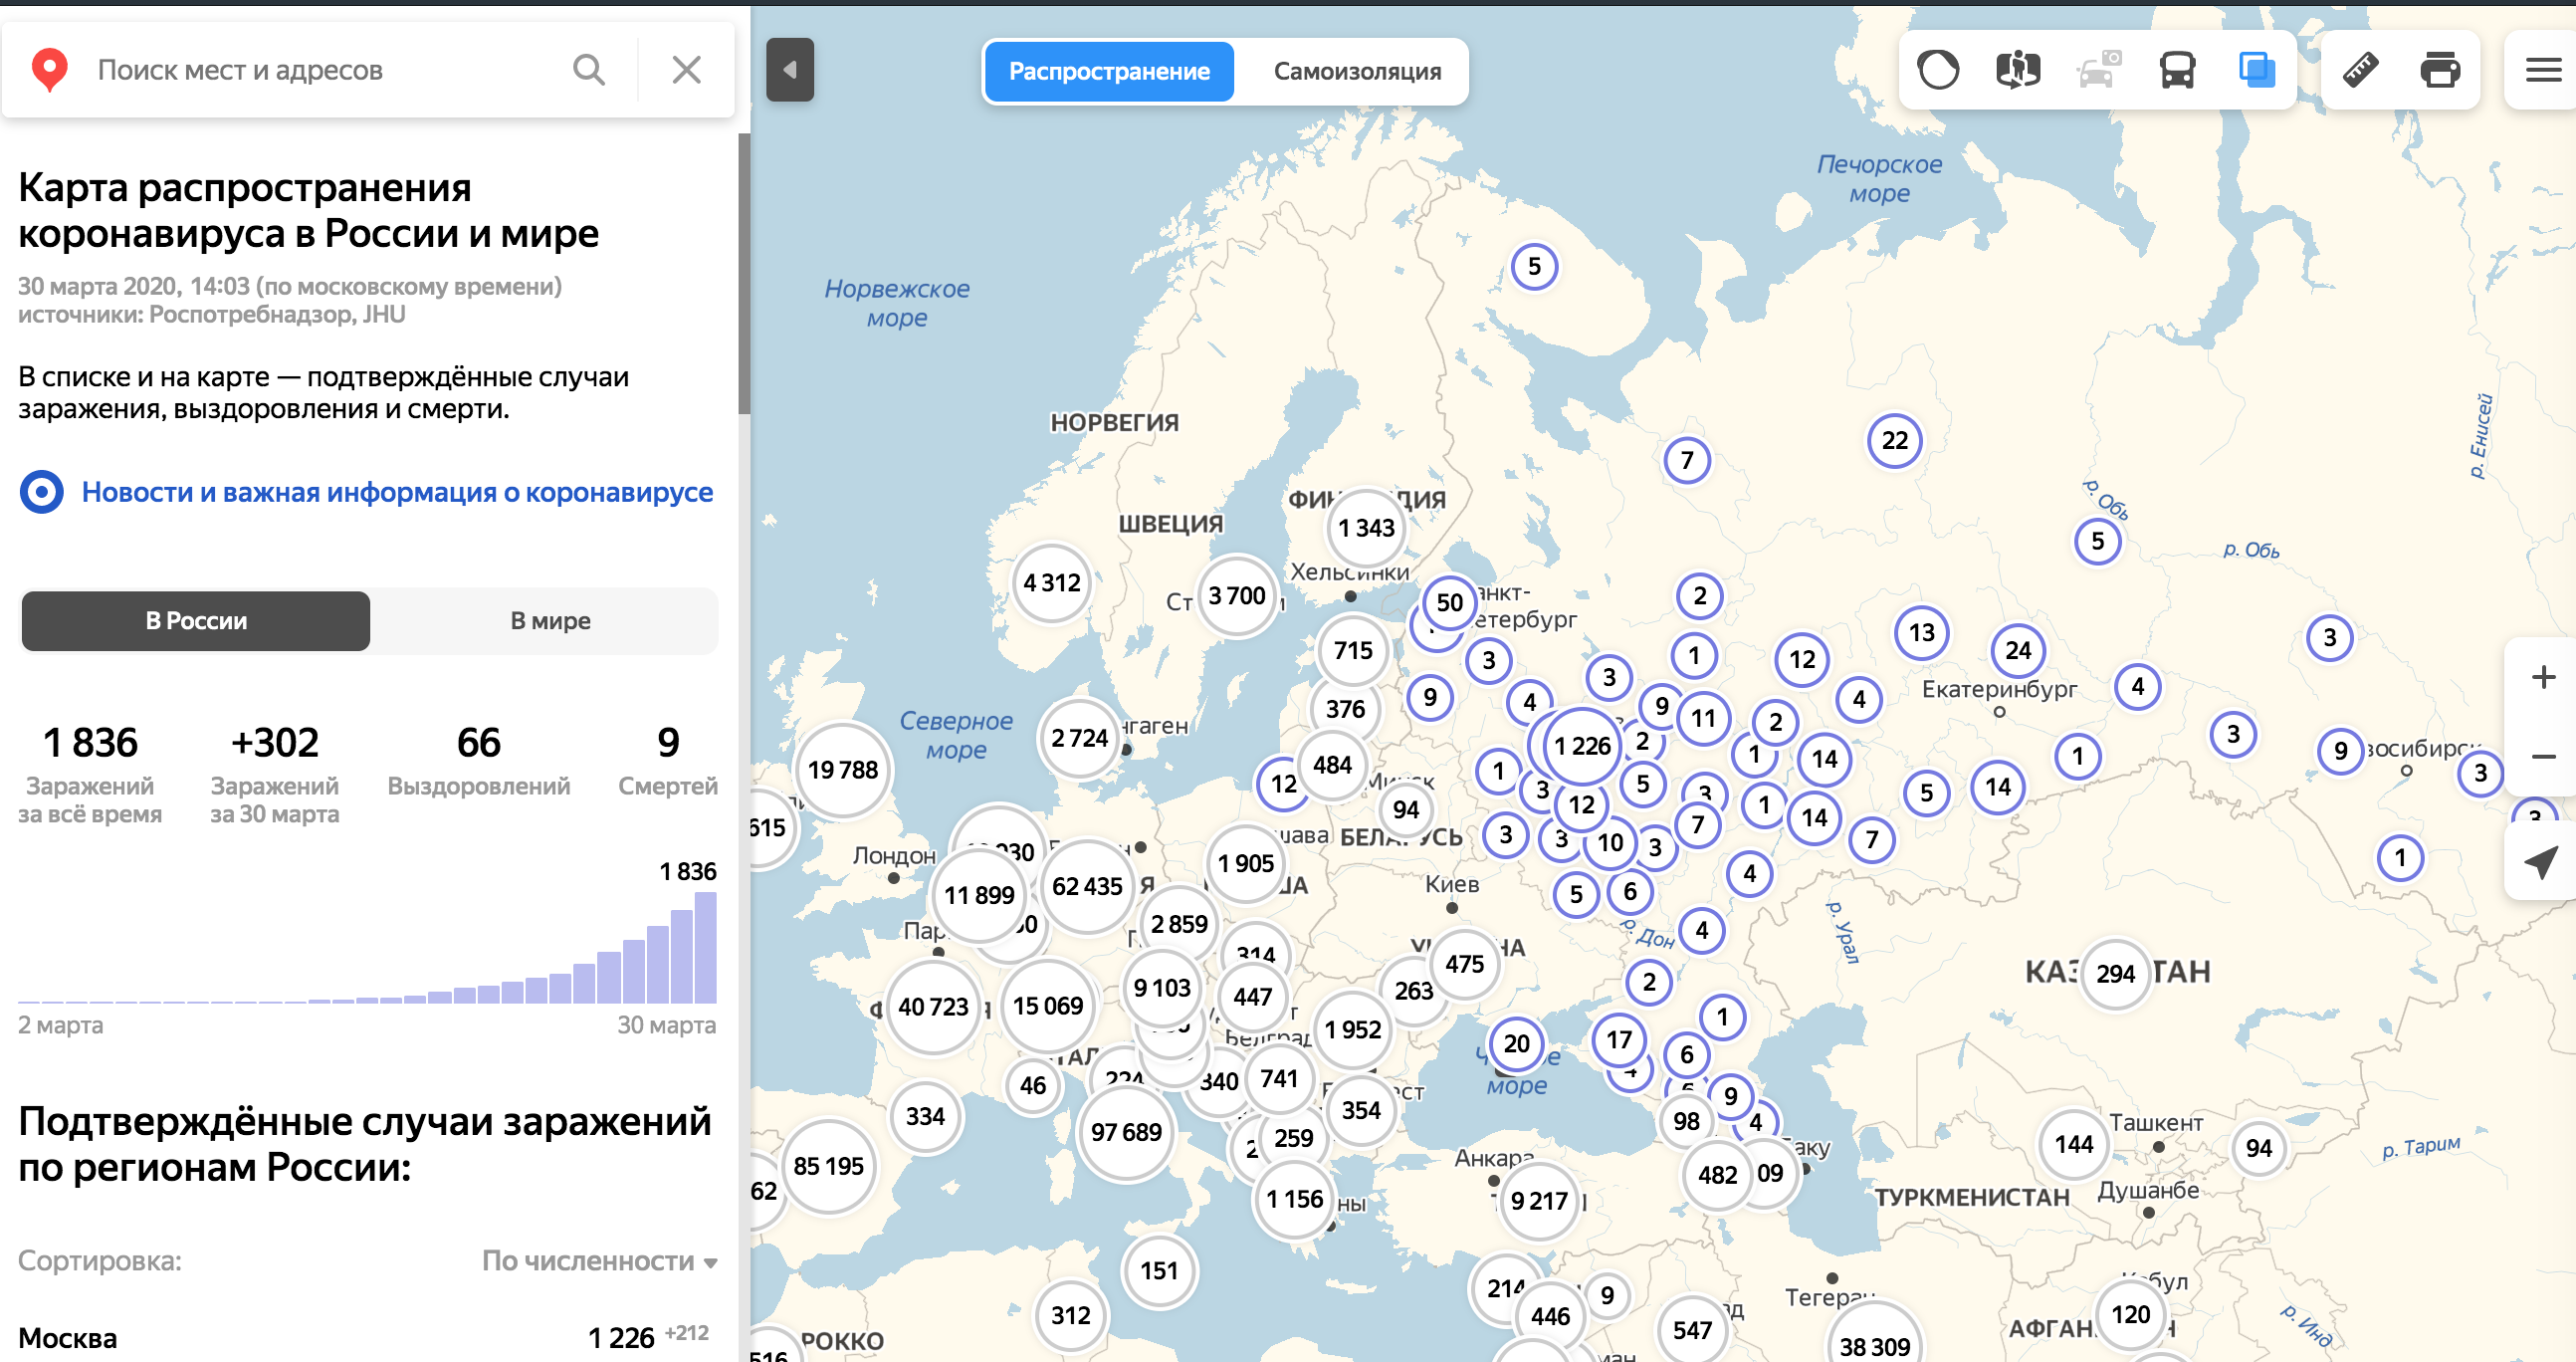The image size is (2576, 1362).
Task: Click the Ukraine 475 cluster marker
Action: [x=1464, y=964]
